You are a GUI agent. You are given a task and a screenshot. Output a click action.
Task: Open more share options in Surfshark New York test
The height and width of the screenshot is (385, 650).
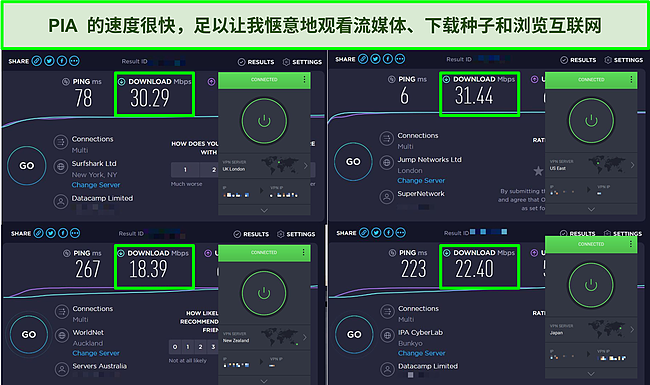point(74,61)
